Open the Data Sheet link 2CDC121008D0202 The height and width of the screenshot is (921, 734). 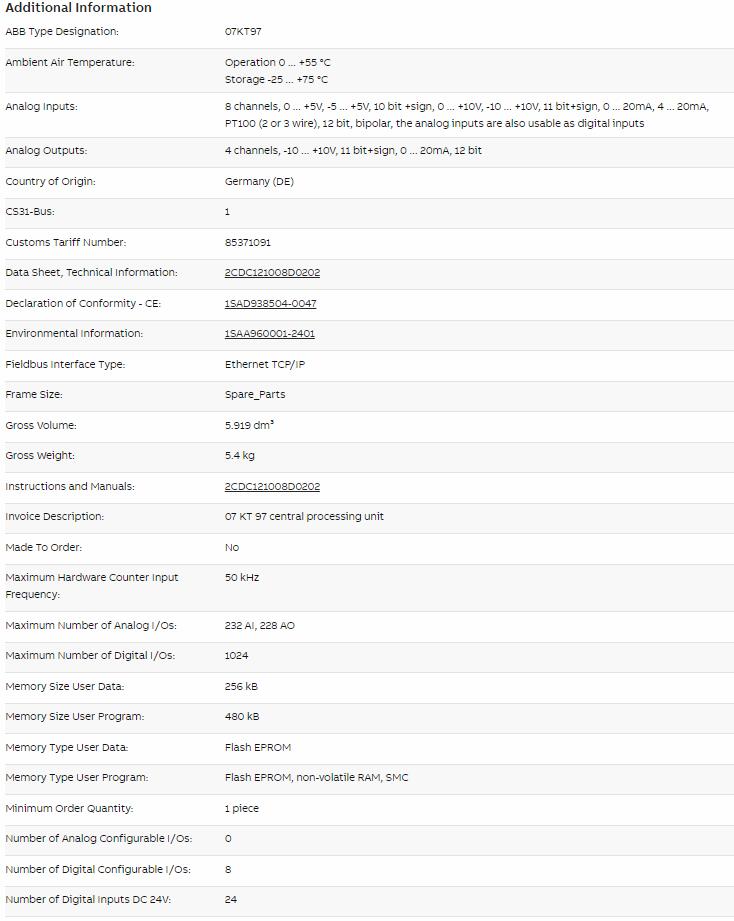coord(272,273)
